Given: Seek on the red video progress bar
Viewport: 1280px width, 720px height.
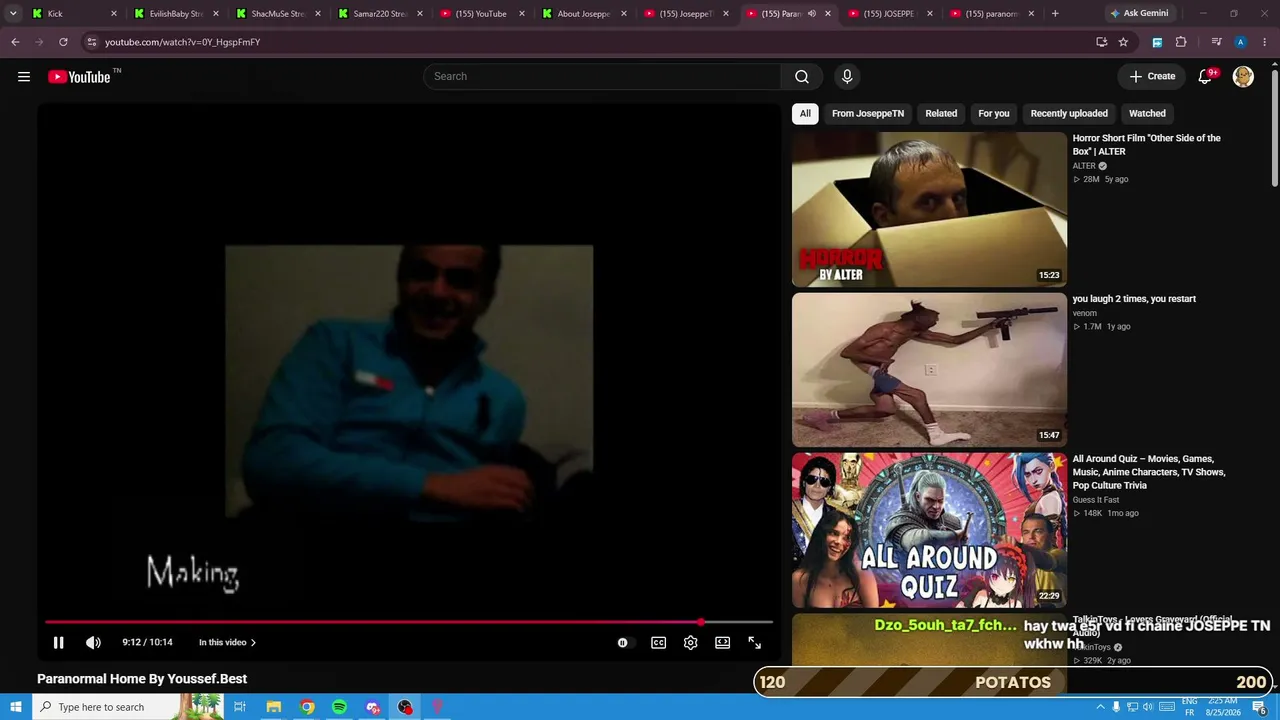Looking at the screenshot, I should 409,622.
